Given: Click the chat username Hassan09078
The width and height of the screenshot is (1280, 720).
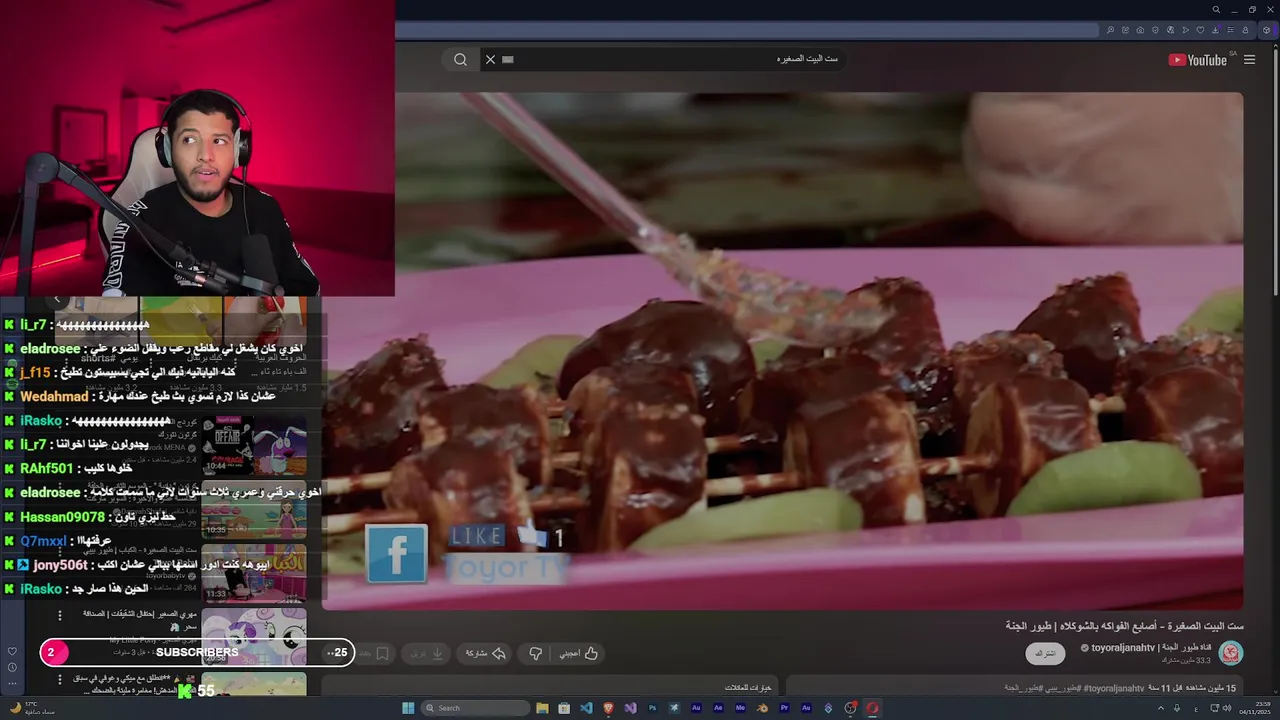Looking at the screenshot, I should 62,517.
